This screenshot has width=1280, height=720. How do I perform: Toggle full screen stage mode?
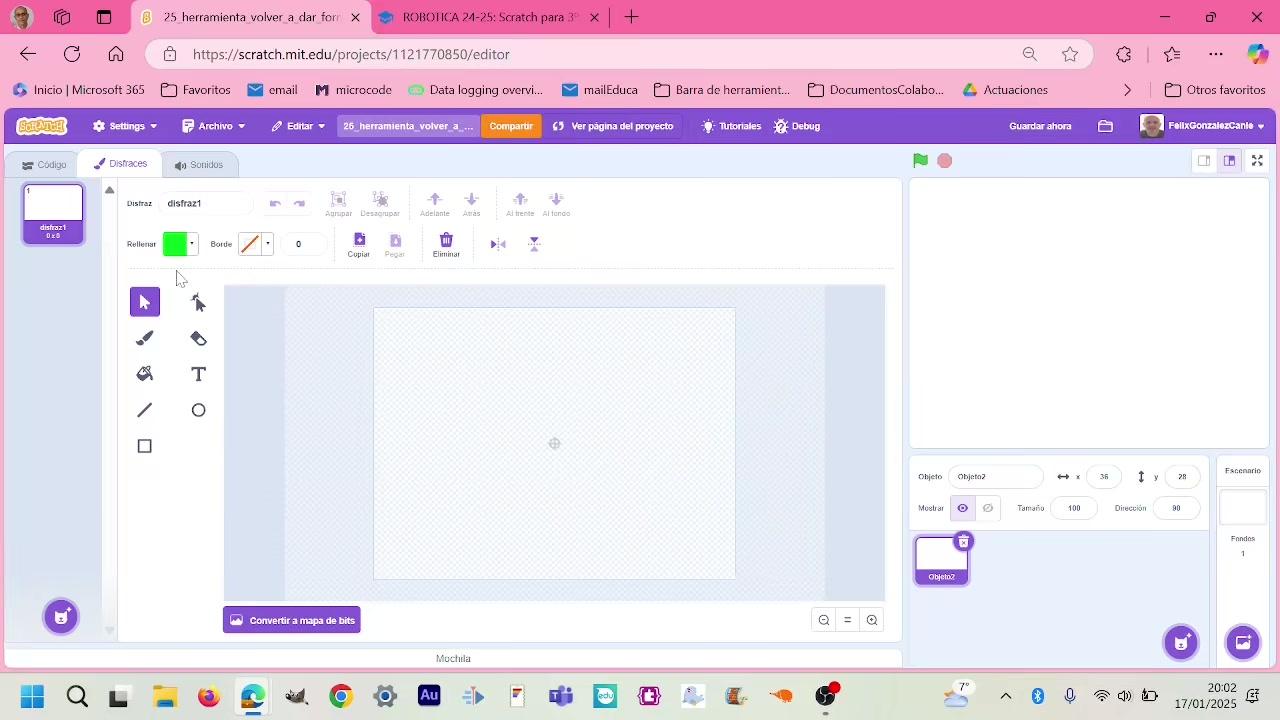(x=1258, y=161)
